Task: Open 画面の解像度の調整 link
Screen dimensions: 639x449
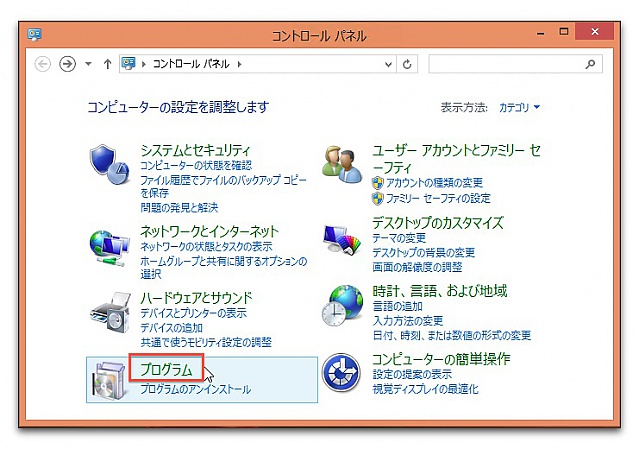Action: coord(417,267)
